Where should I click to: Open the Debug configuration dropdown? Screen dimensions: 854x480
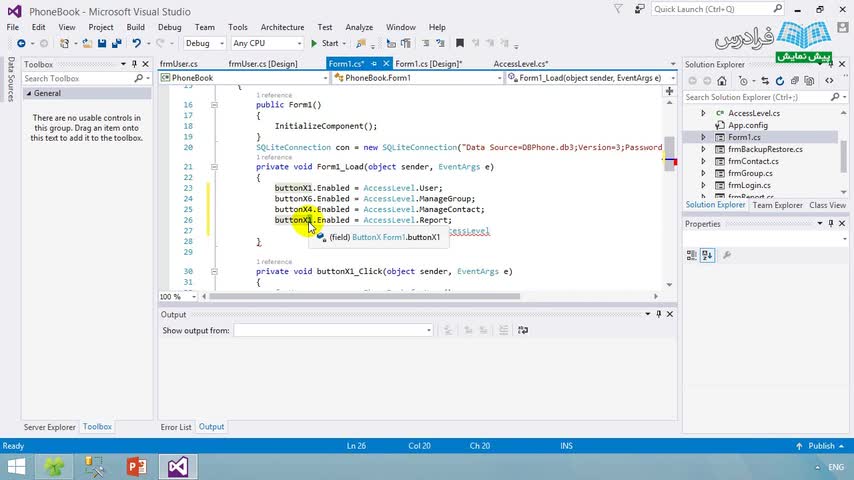(x=205, y=43)
